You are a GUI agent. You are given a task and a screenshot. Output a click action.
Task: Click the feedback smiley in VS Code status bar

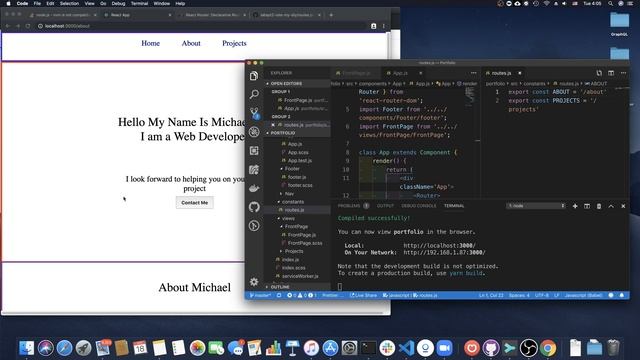(611, 295)
